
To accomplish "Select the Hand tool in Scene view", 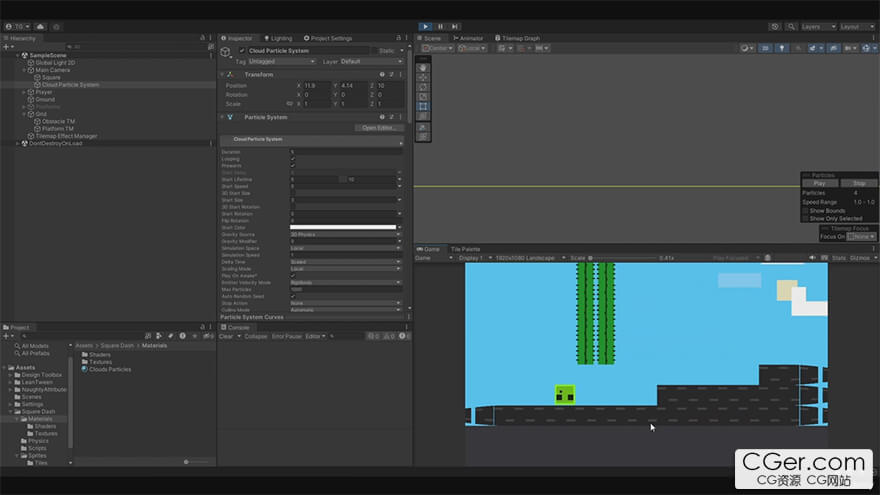I will (x=423, y=68).
